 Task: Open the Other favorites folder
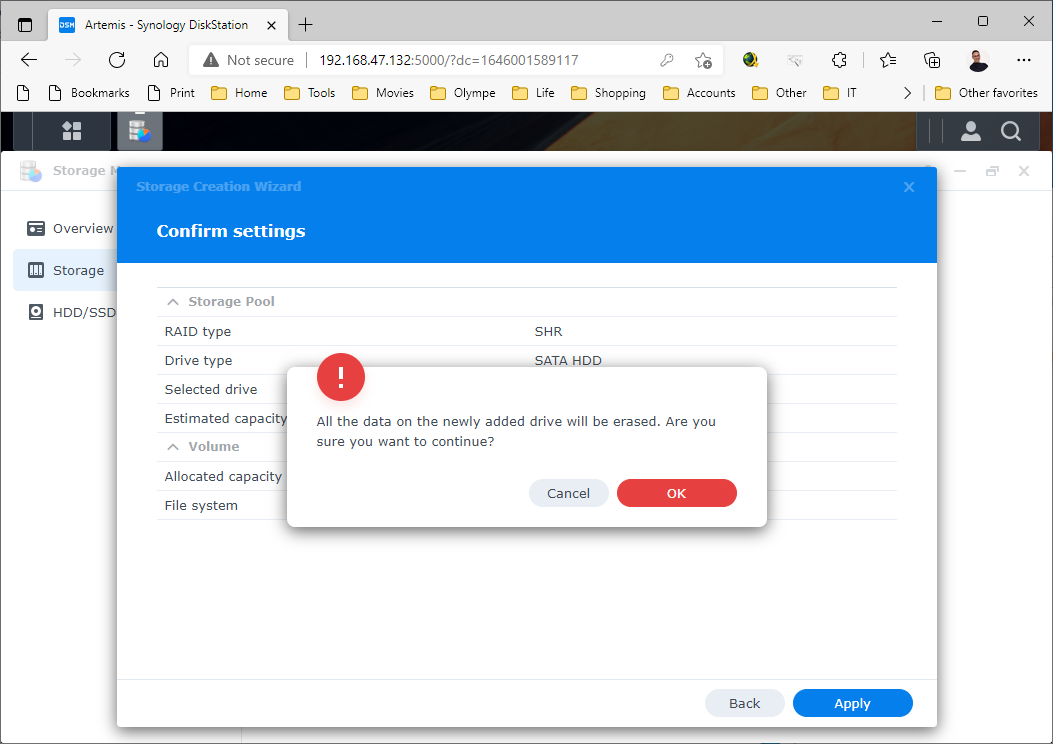(987, 93)
